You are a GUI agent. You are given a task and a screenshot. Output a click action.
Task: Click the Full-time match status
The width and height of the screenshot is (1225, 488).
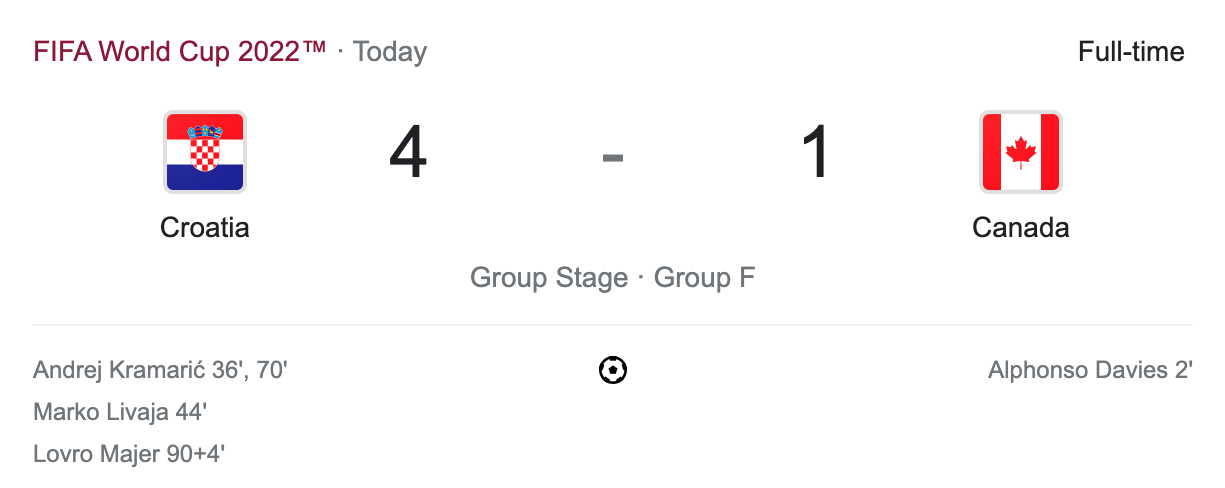[x=1131, y=52]
